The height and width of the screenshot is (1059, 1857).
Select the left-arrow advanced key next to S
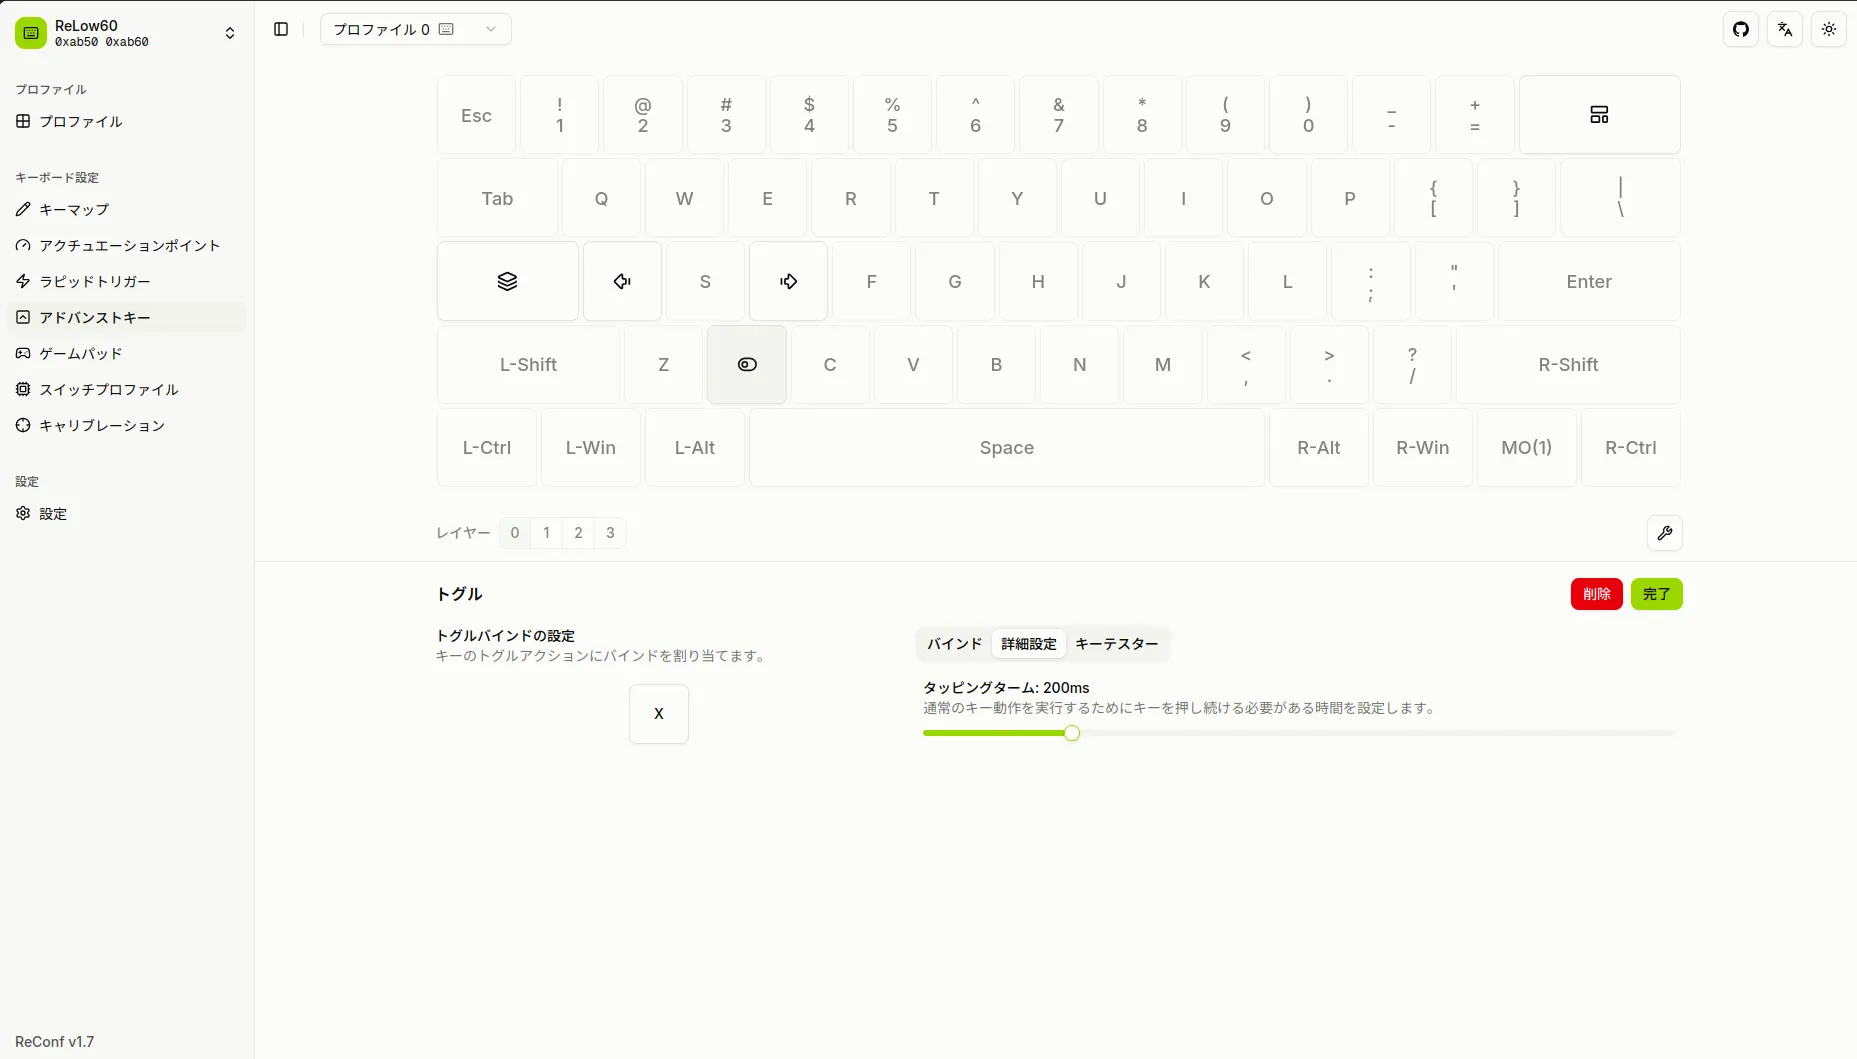[x=622, y=281]
